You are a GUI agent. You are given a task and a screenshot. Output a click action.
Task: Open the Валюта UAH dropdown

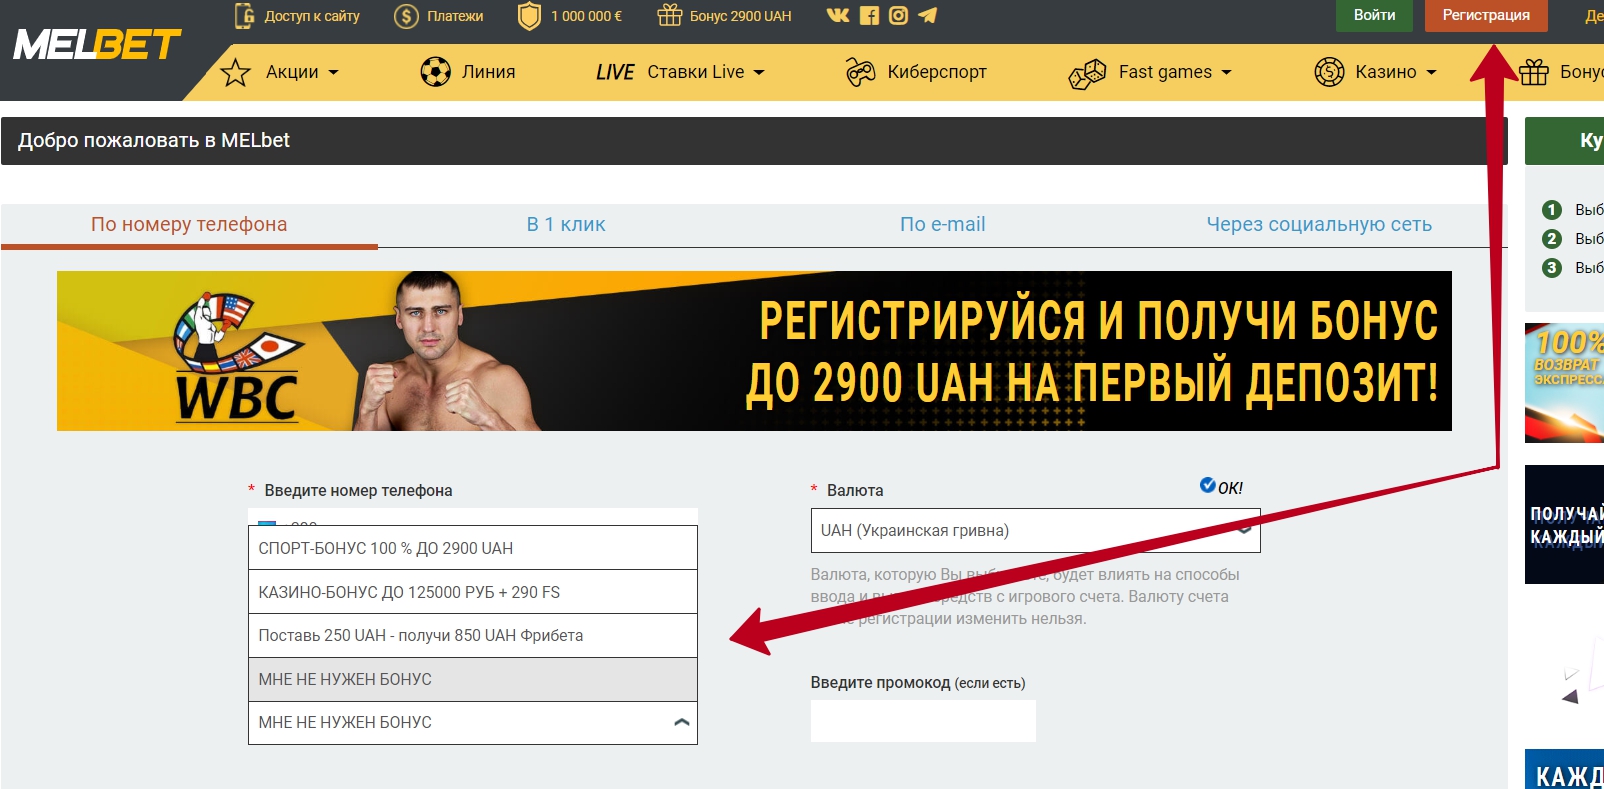tap(1035, 531)
